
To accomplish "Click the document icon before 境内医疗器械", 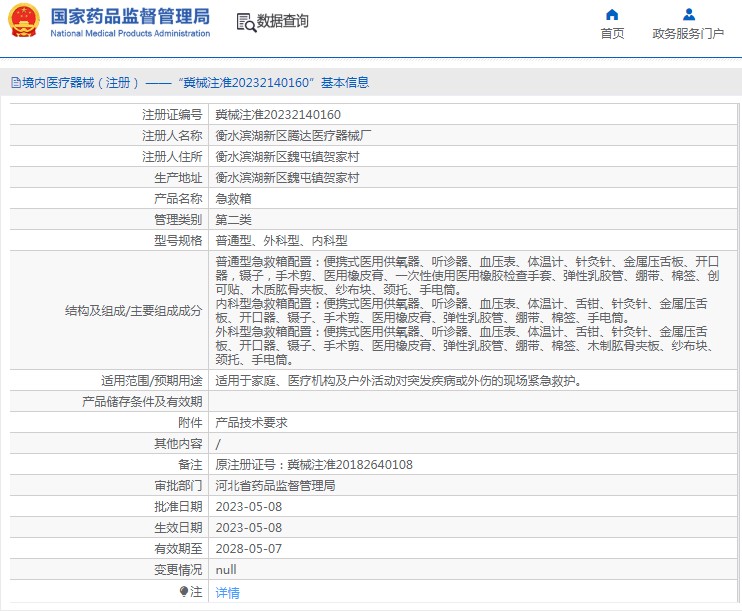I will [15, 83].
